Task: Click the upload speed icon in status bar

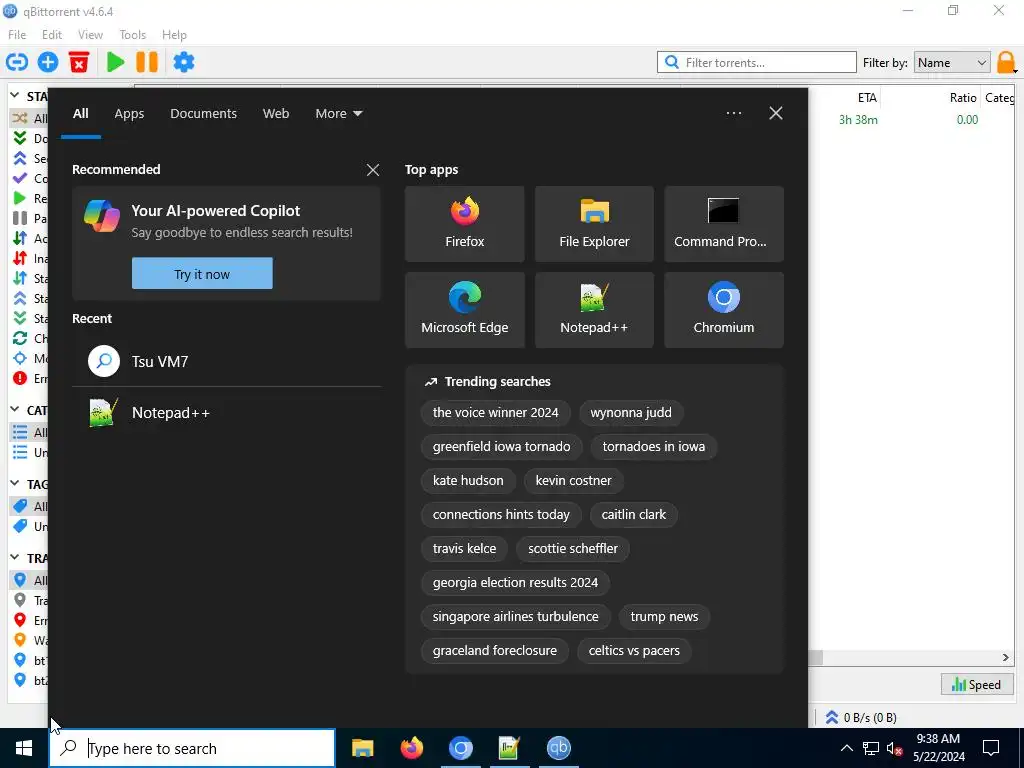Action: [832, 717]
